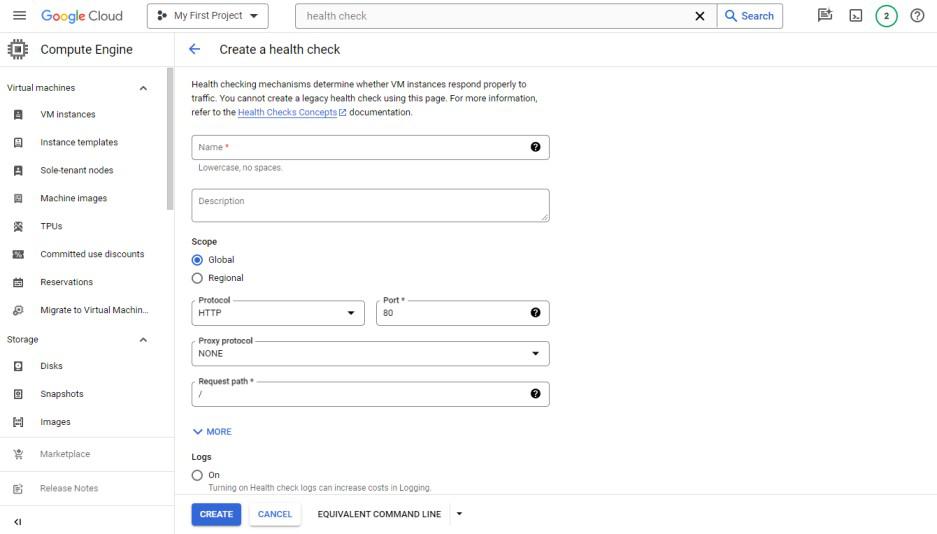937x534 pixels.
Task: Open the Proxy protocol dropdown
Action: [370, 353]
